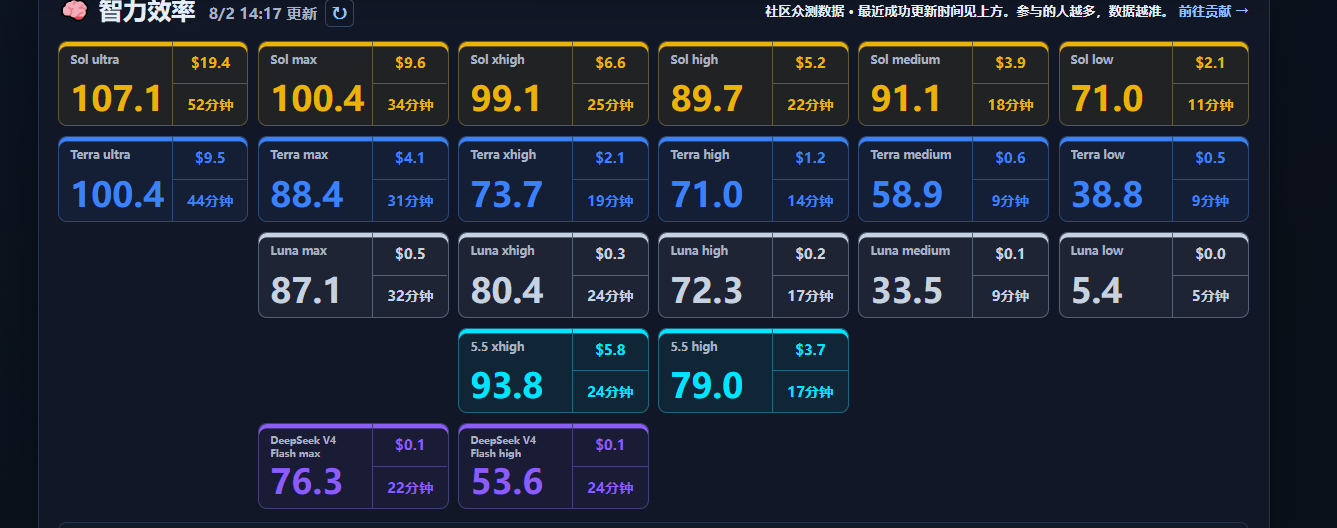Open the Sol xhigh card
The height and width of the screenshot is (528, 1337).
pos(553,84)
